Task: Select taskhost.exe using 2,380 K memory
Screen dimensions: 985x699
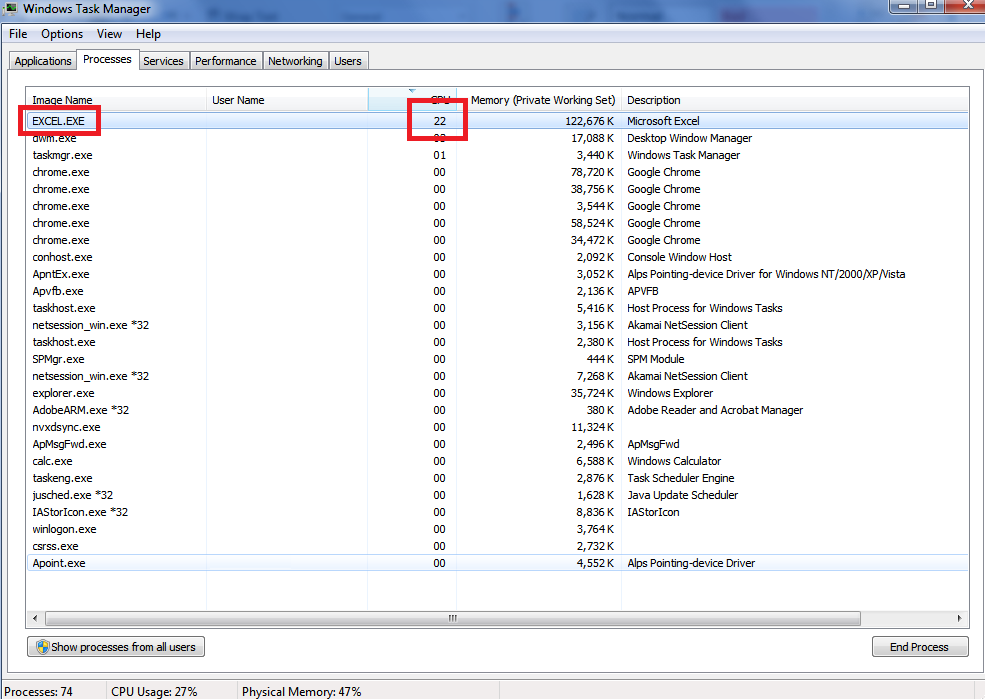Action: point(497,342)
